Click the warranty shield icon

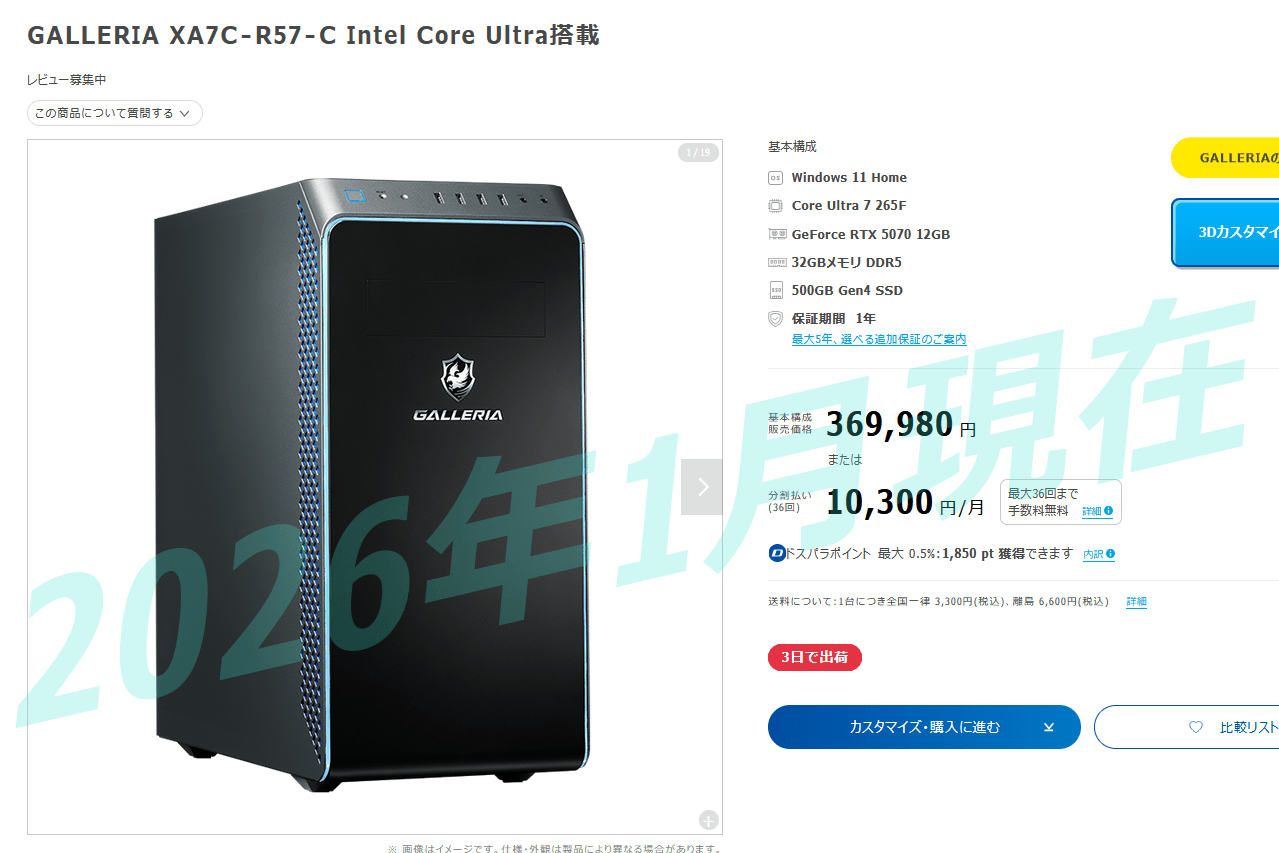pyautogui.click(x=775, y=319)
